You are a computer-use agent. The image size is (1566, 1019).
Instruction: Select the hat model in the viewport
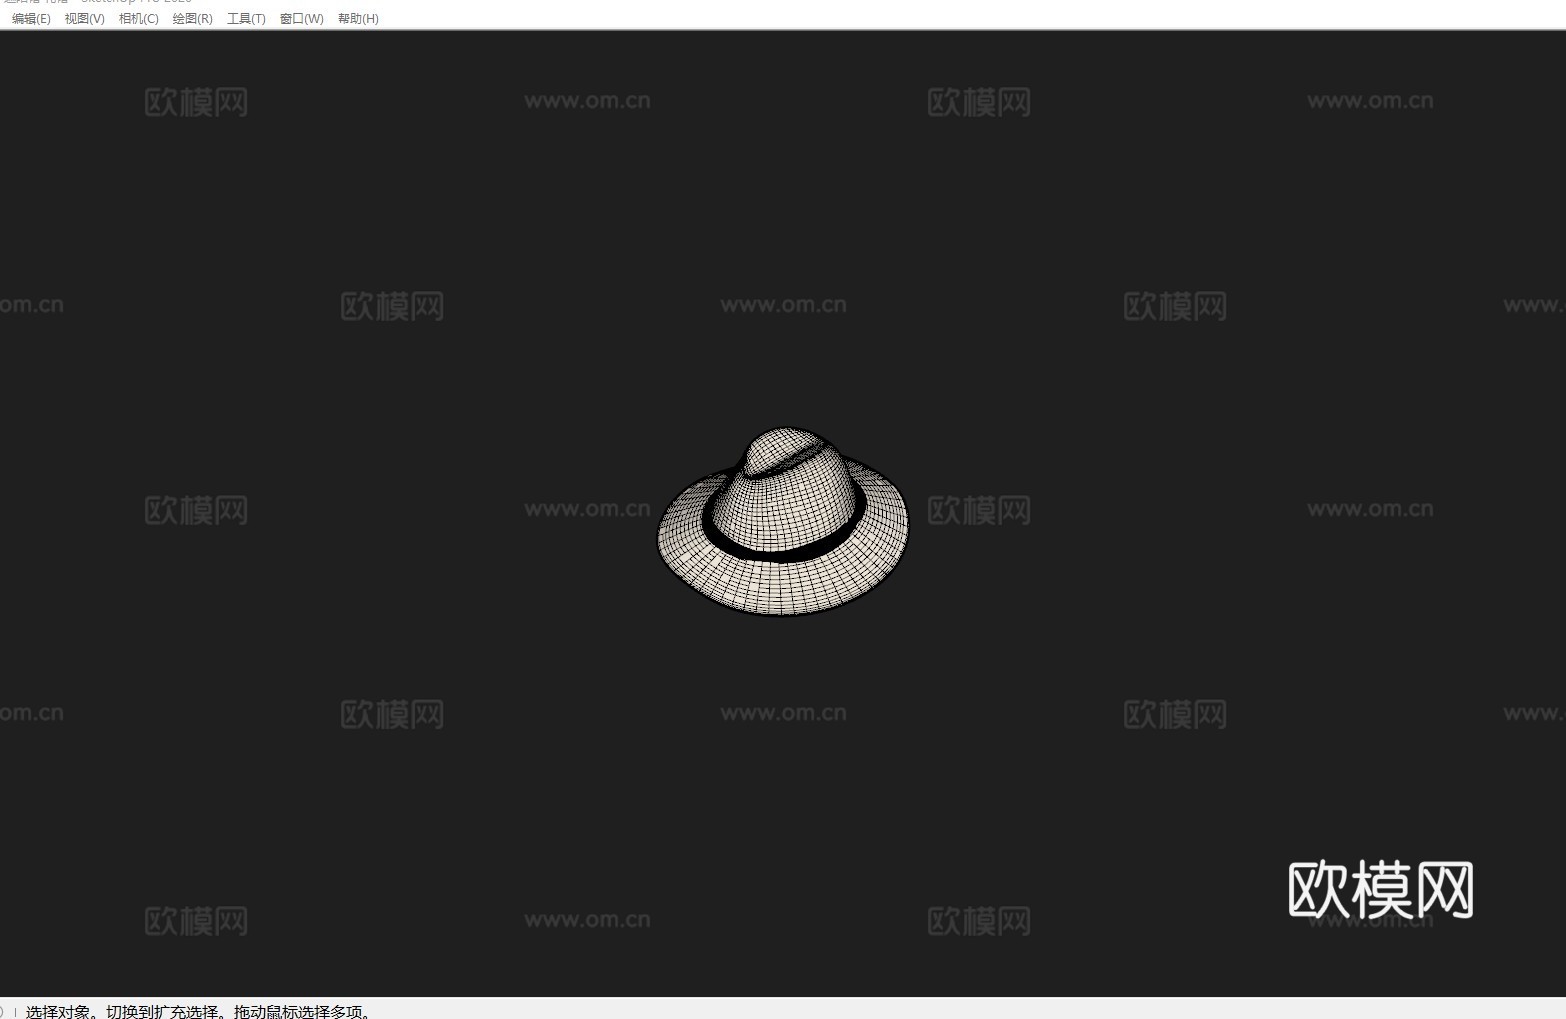pyautogui.click(x=782, y=522)
